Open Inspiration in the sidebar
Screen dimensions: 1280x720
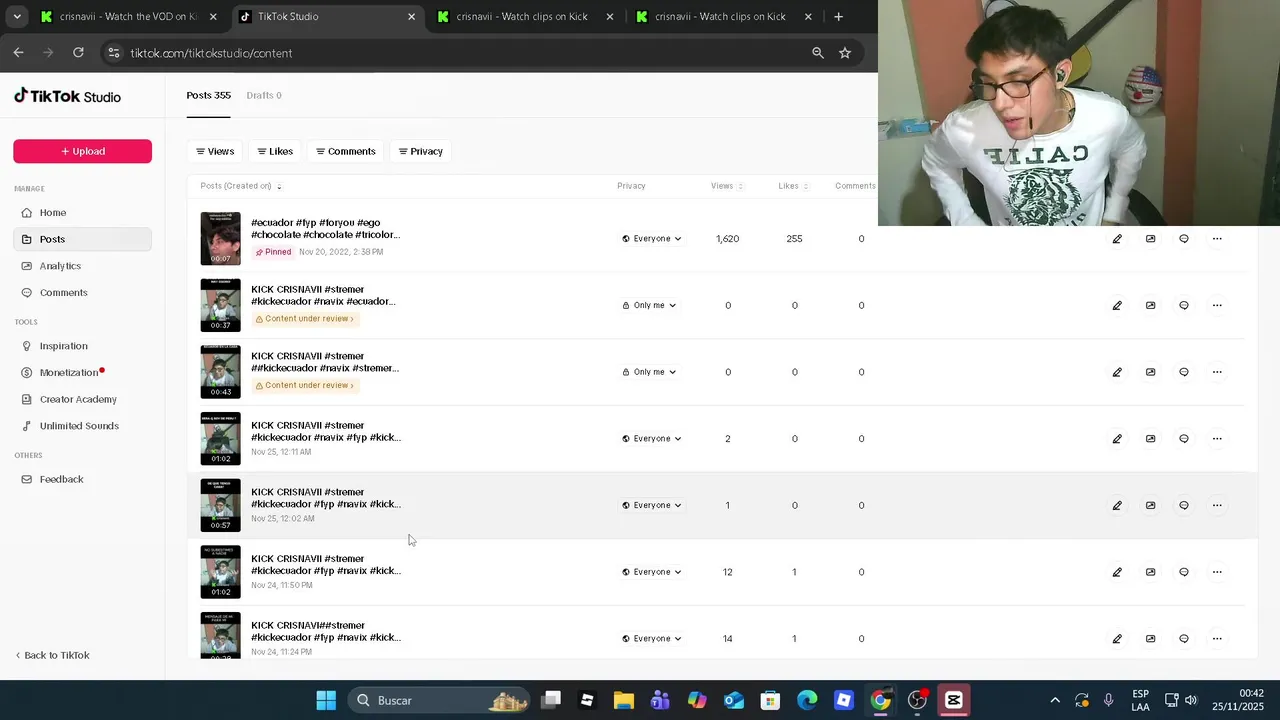[x=82, y=346]
